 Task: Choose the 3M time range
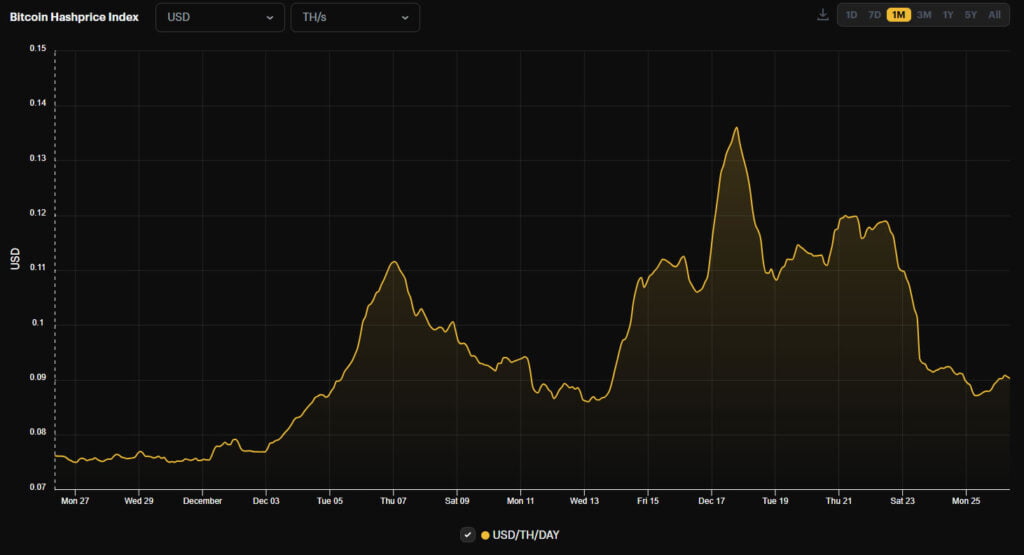point(923,15)
